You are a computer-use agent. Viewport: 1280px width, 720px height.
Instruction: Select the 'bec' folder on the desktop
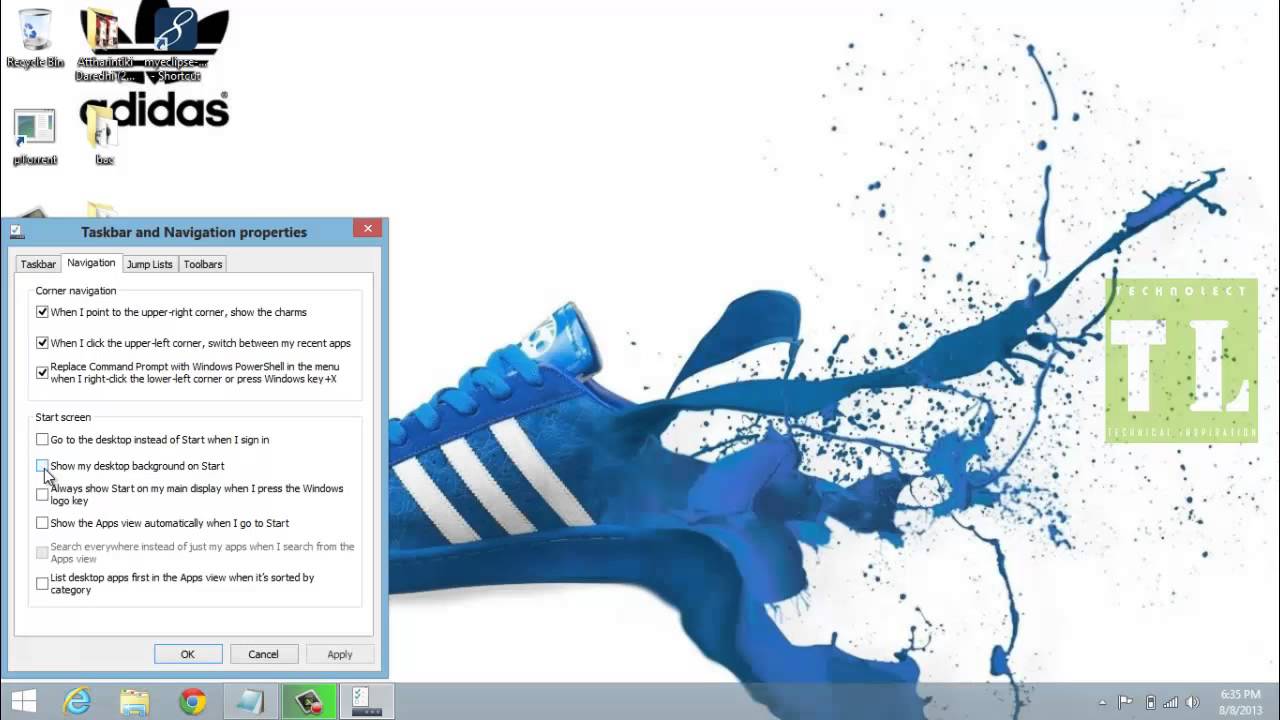104,136
